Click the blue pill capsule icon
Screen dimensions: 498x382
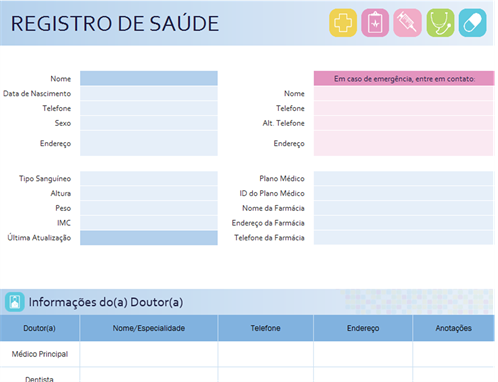[472, 23]
